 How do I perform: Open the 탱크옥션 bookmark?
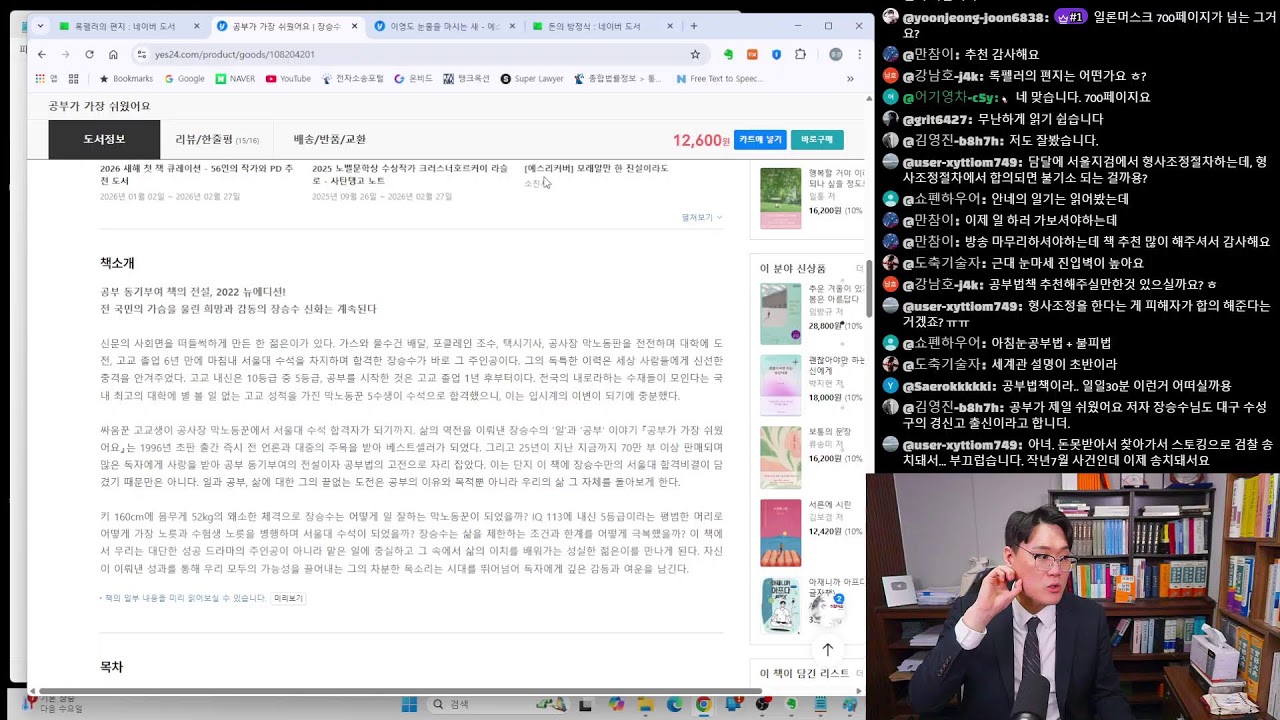pyautogui.click(x=466, y=79)
